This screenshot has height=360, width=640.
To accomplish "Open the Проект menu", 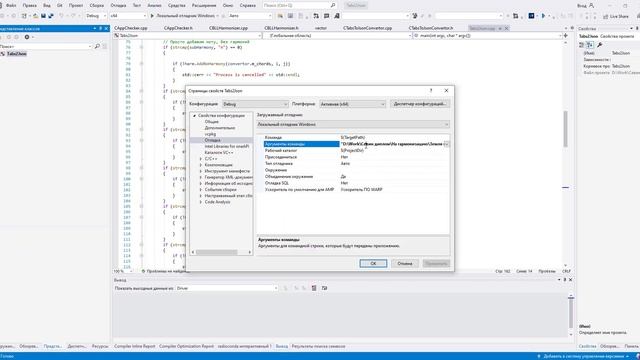I will coord(76,5).
